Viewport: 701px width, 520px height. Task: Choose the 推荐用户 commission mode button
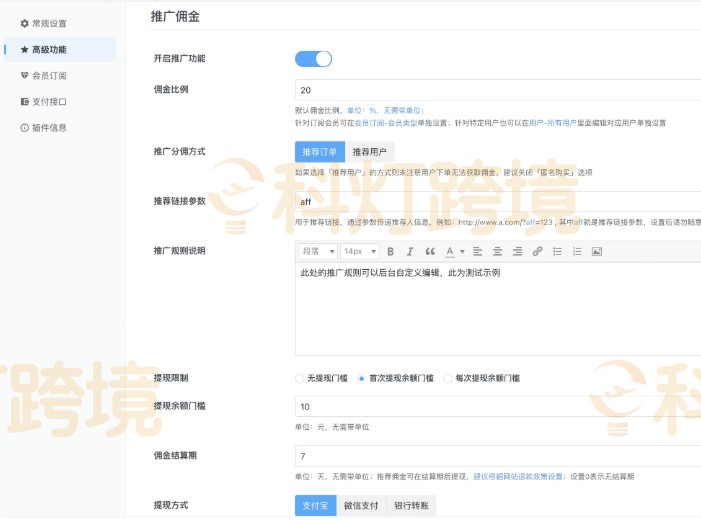click(x=370, y=152)
